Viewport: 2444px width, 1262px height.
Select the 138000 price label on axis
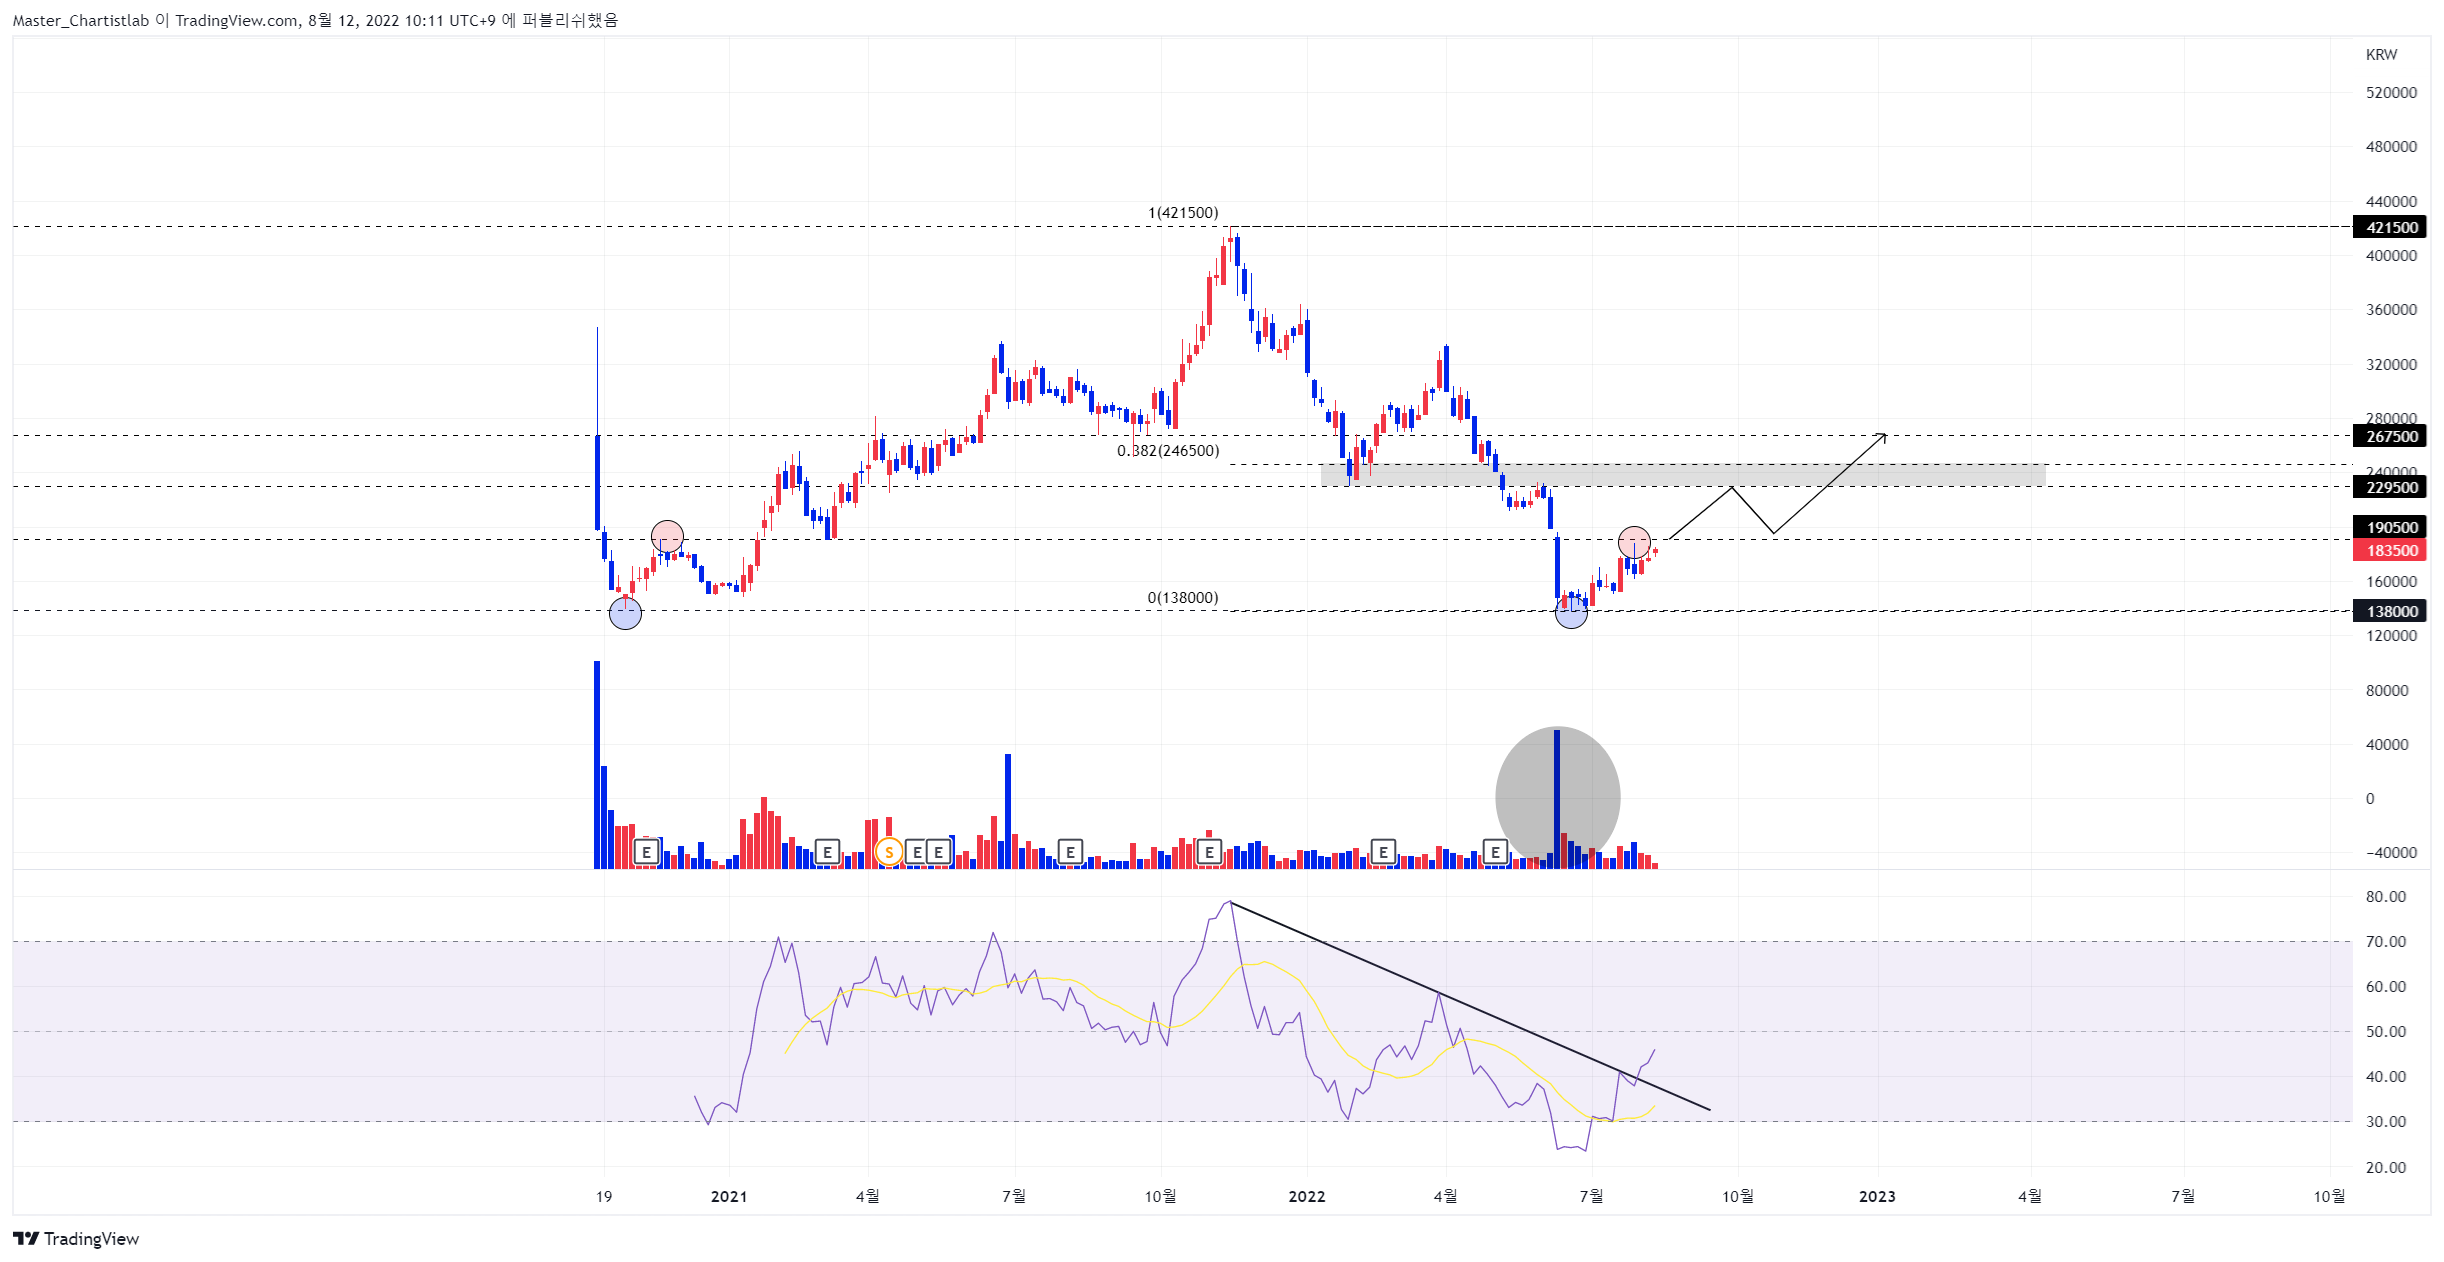(x=2391, y=611)
